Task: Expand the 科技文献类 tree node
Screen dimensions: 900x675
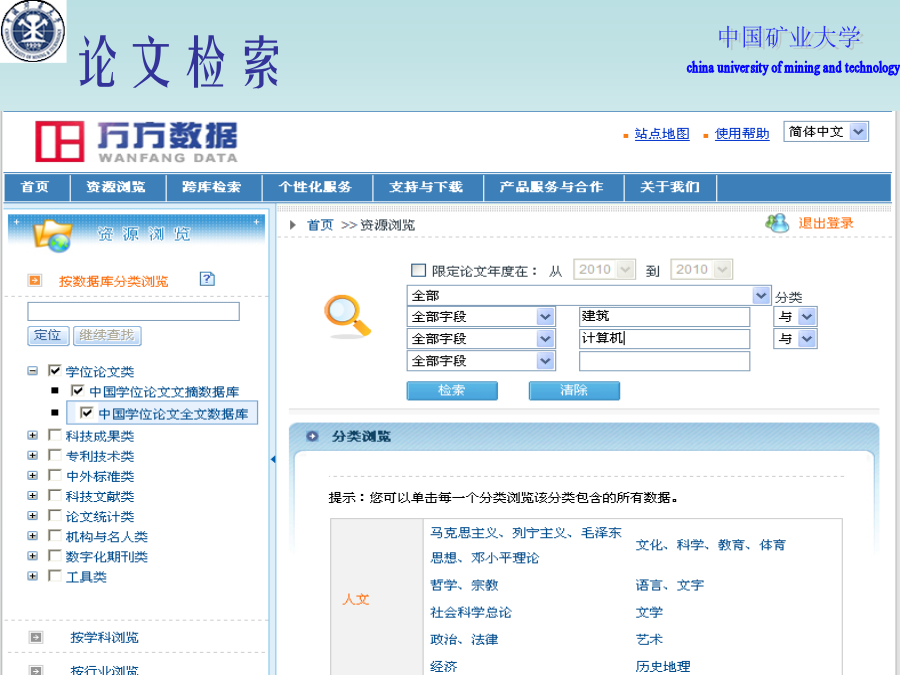Action: 33,496
